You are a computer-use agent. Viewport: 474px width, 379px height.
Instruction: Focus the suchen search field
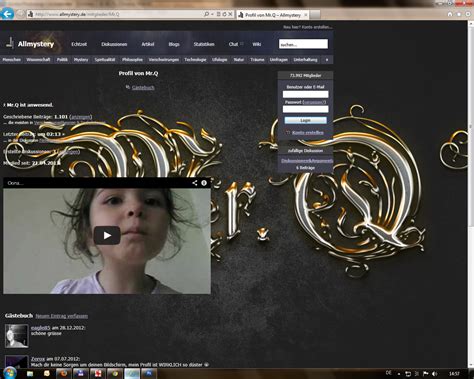point(303,44)
